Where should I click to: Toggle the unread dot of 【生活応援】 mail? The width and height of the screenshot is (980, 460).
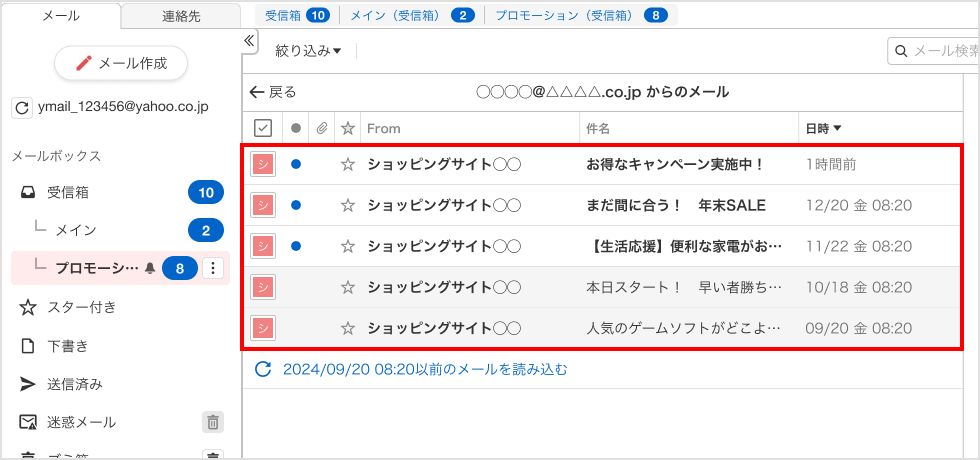click(x=296, y=246)
